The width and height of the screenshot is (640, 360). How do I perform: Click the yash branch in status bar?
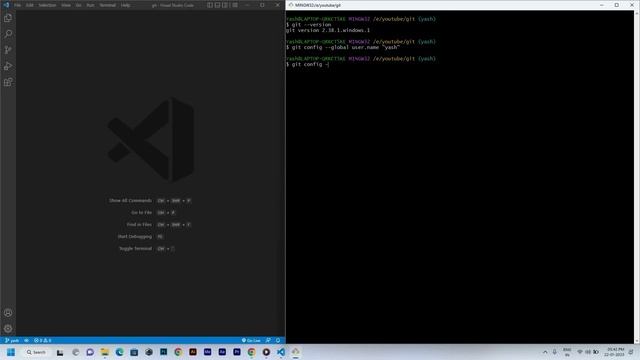[x=12, y=340]
